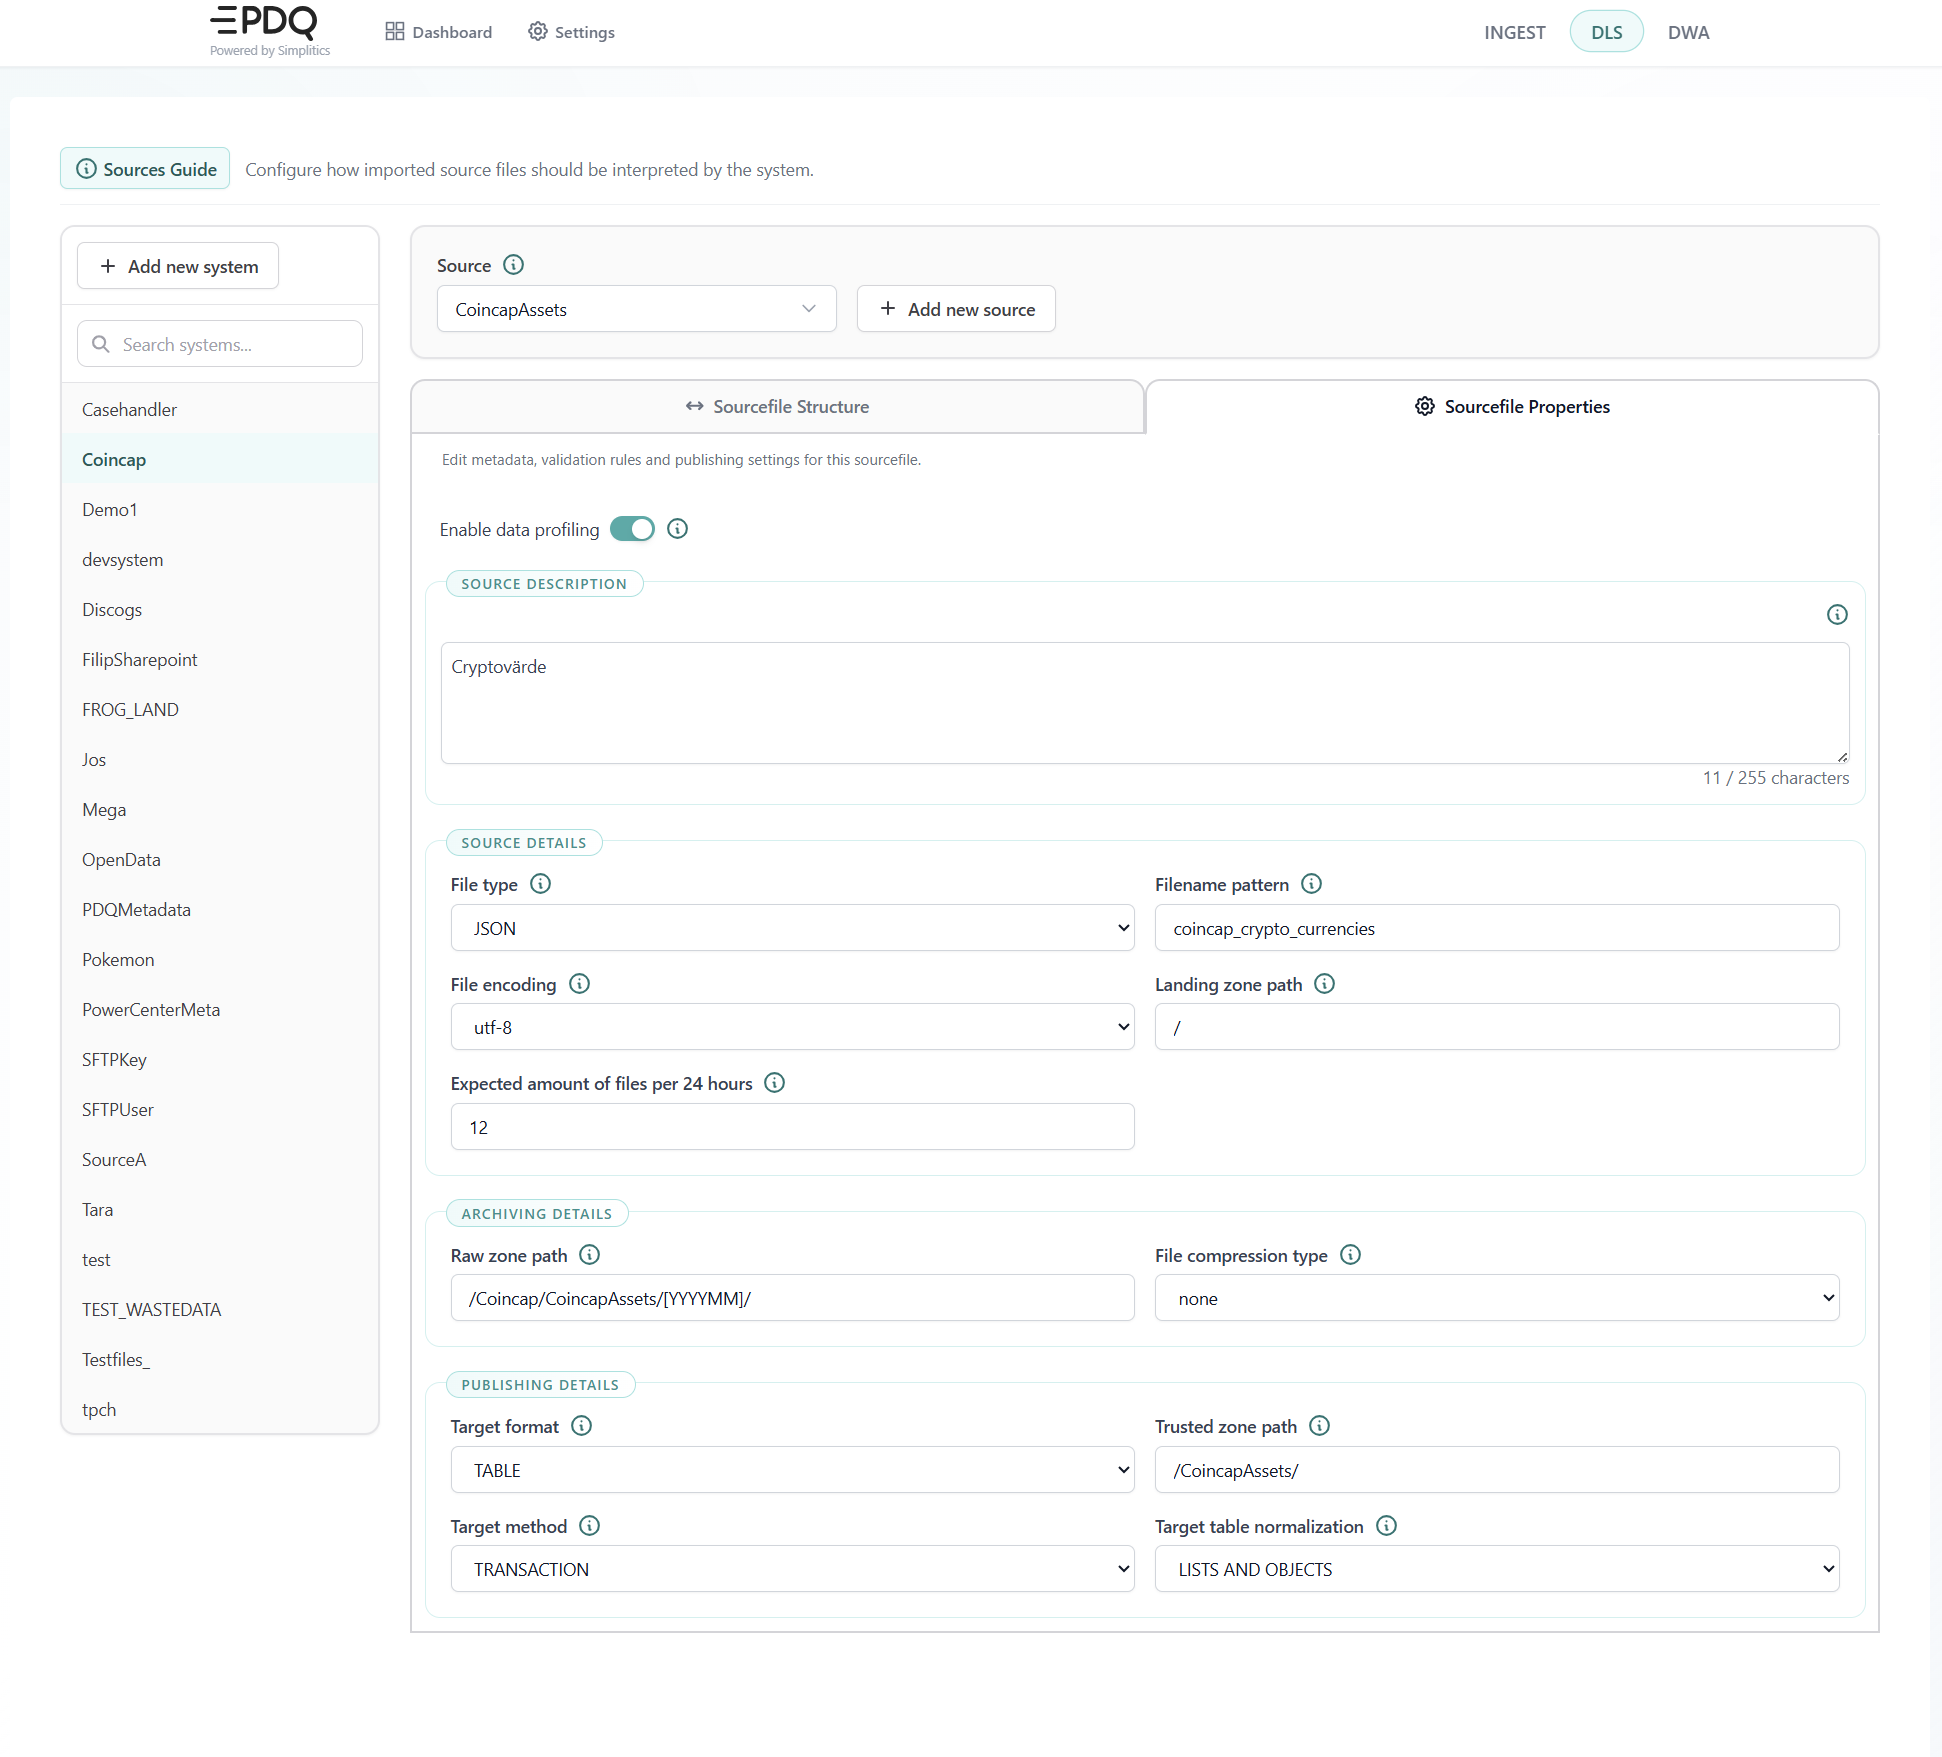Click Add new system button

coord(178,266)
